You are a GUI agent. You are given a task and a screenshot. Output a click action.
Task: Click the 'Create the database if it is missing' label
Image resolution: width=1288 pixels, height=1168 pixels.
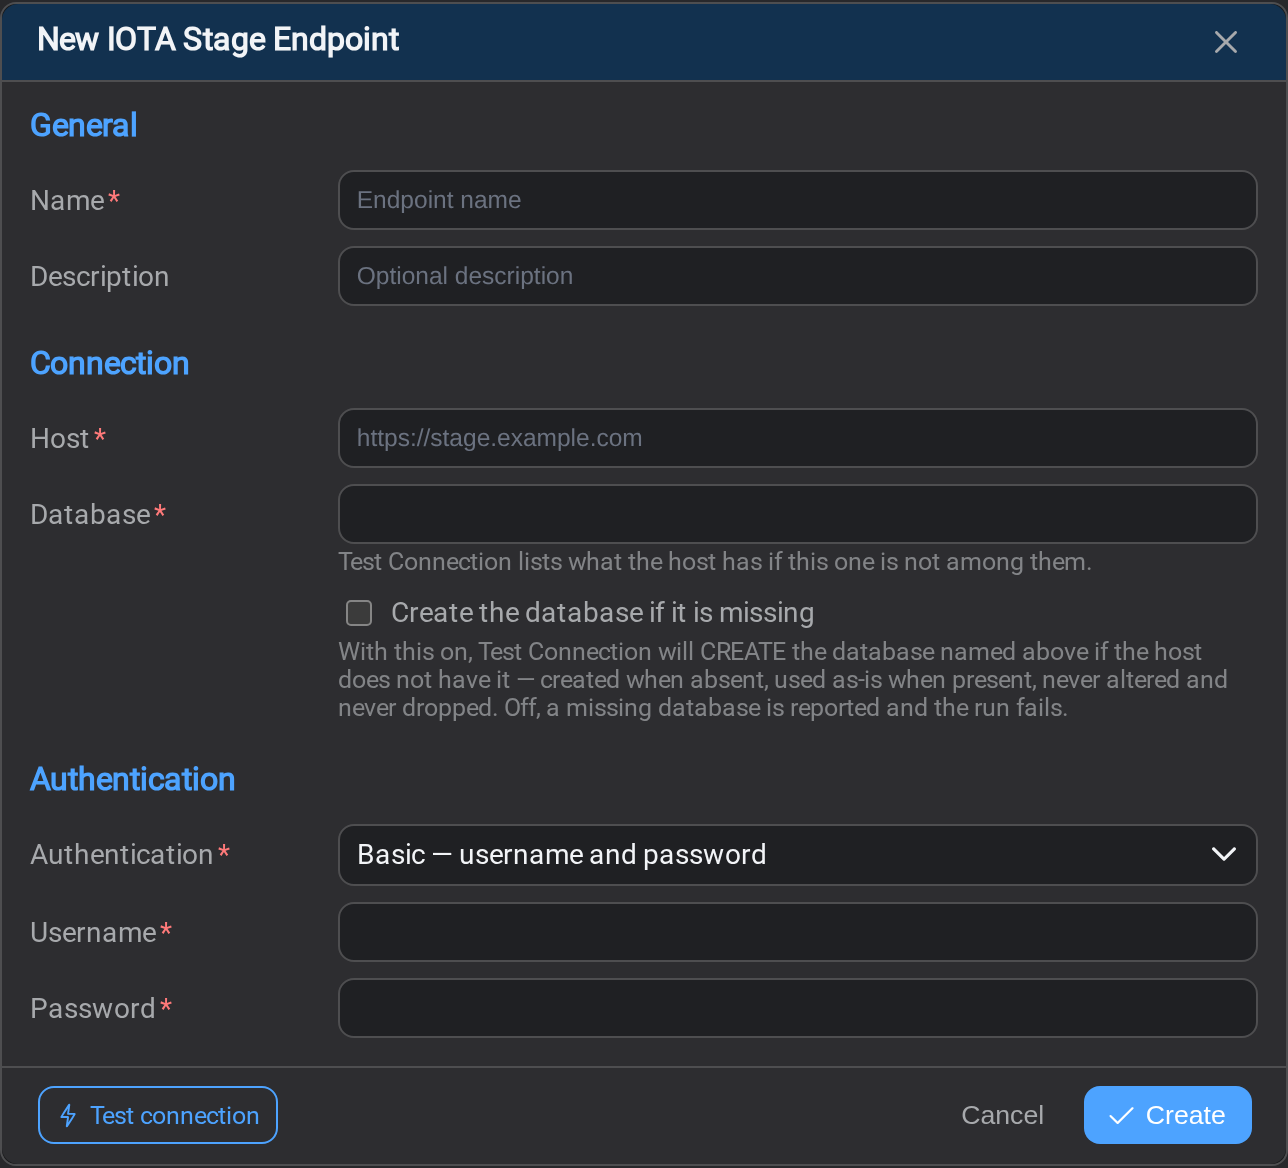pos(603,612)
